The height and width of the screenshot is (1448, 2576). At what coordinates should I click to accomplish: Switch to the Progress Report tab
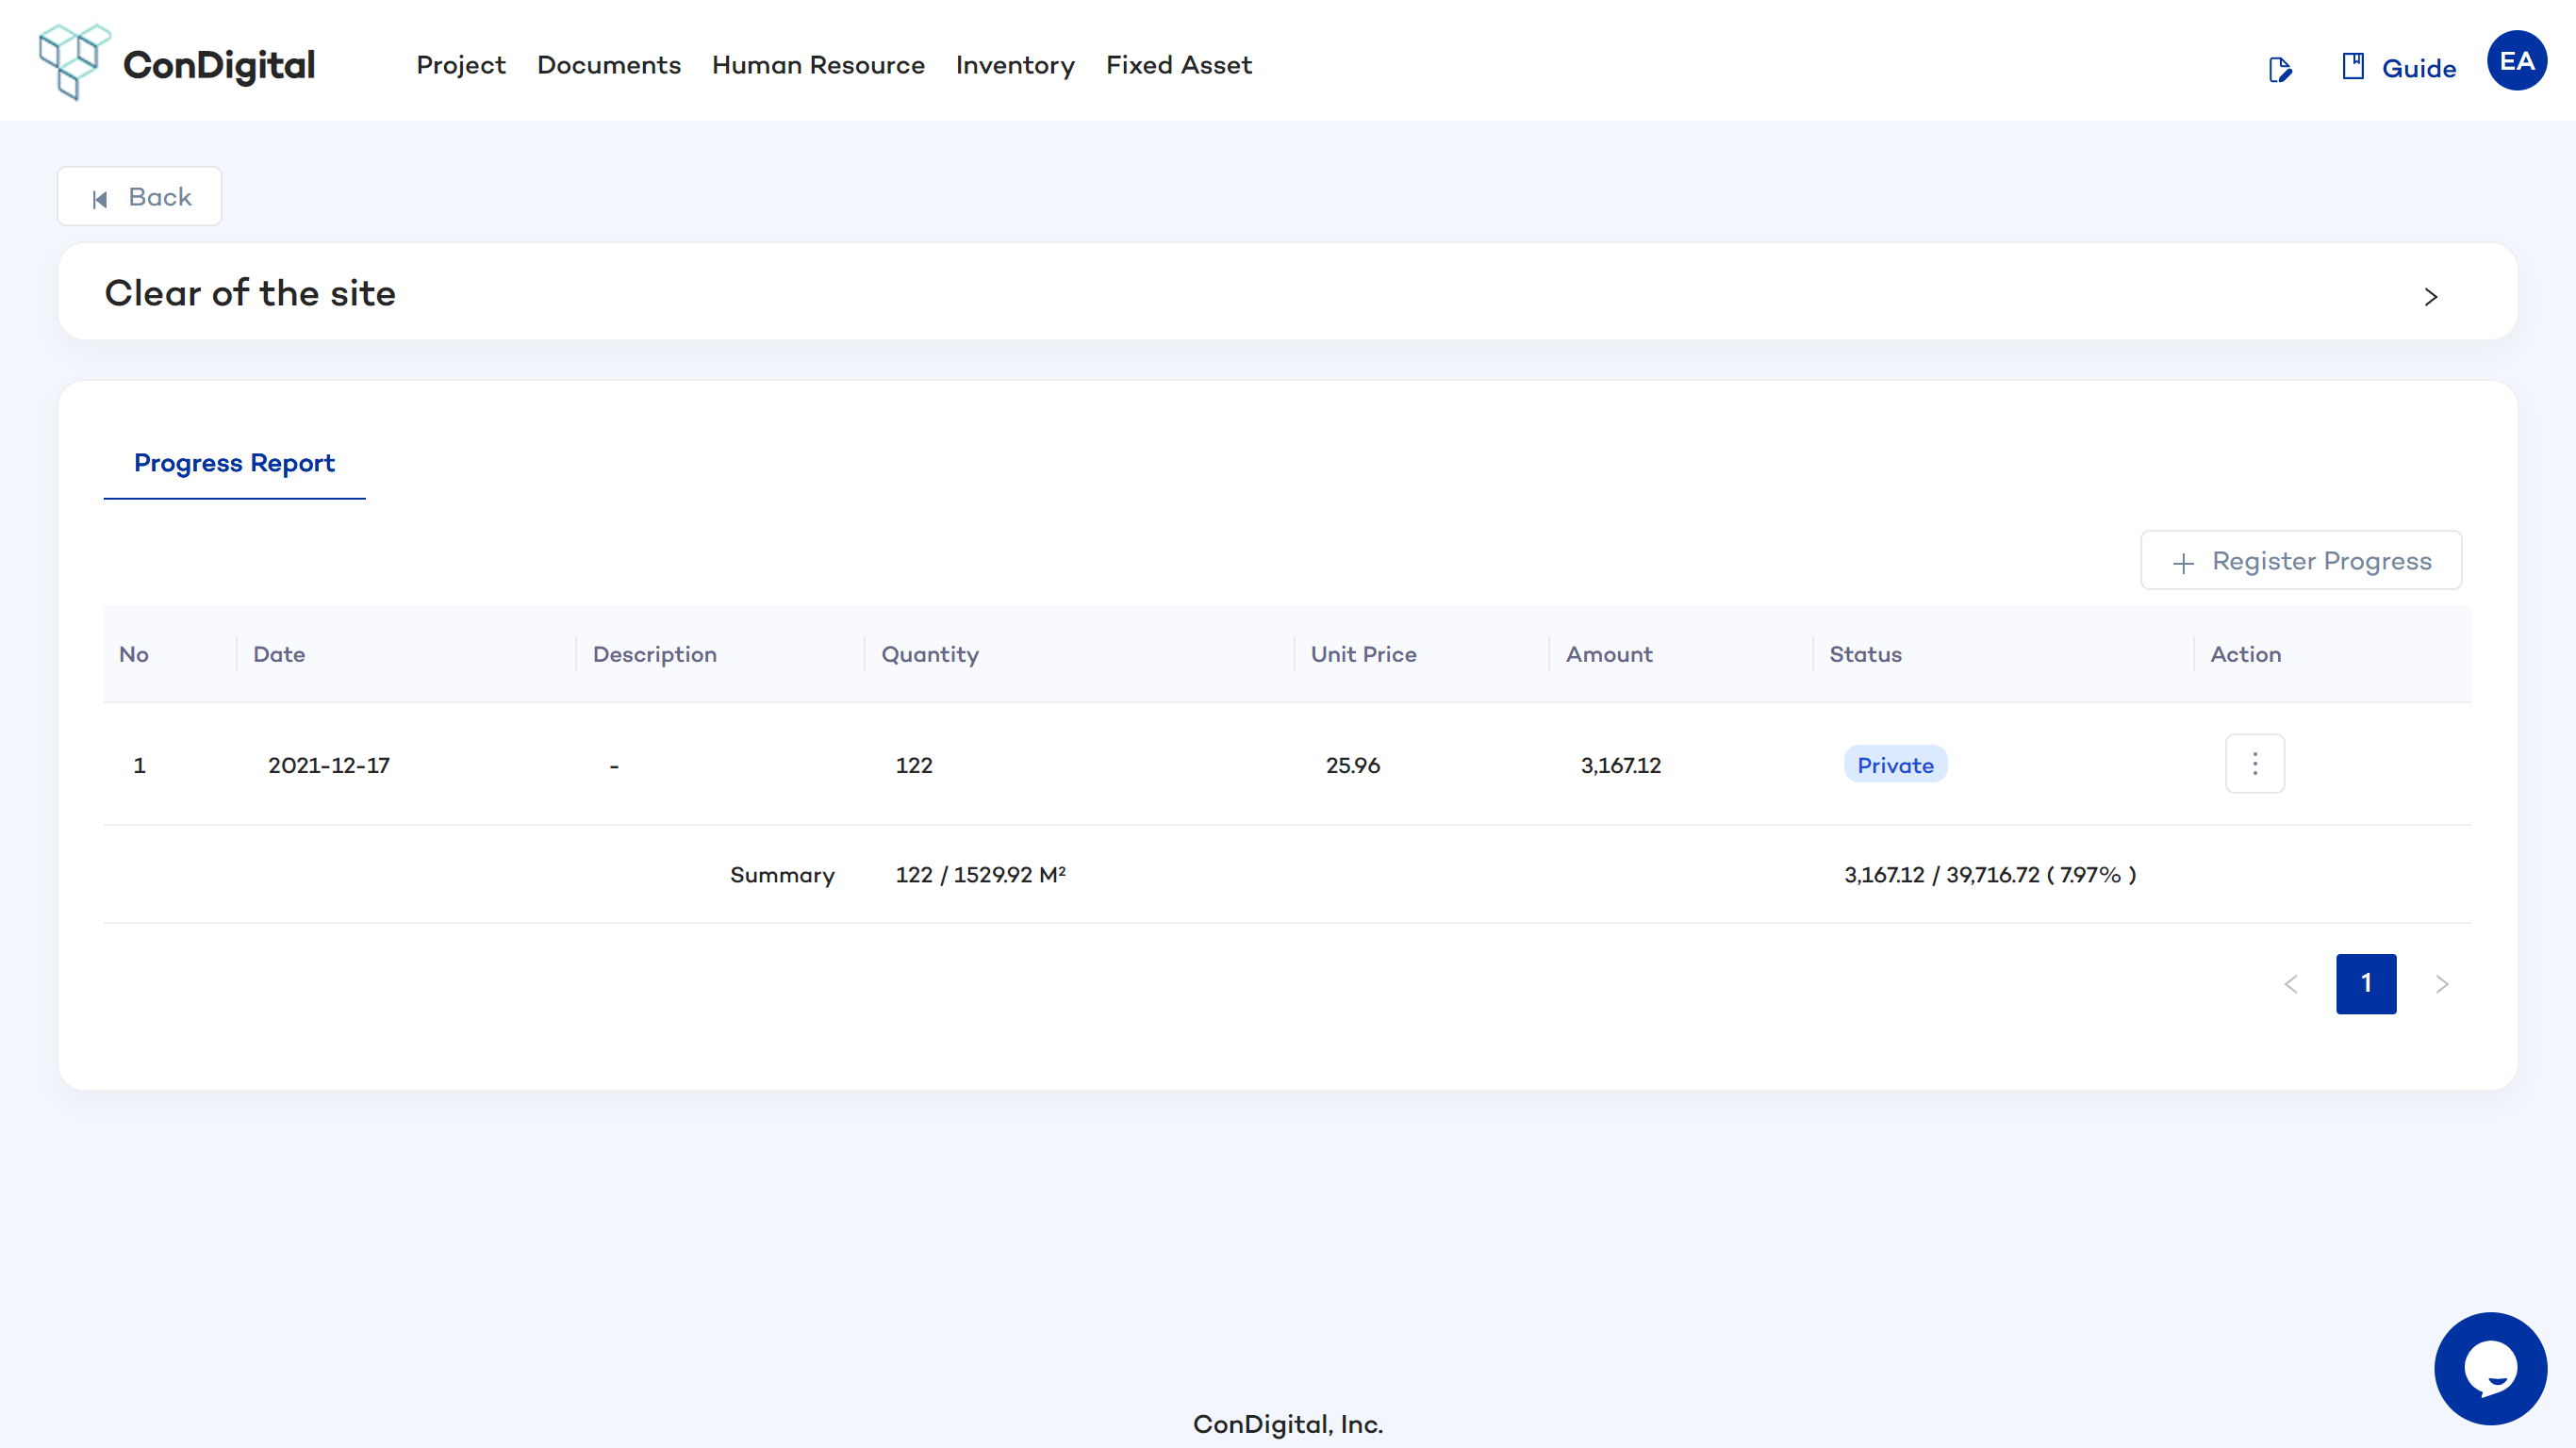[x=234, y=463]
